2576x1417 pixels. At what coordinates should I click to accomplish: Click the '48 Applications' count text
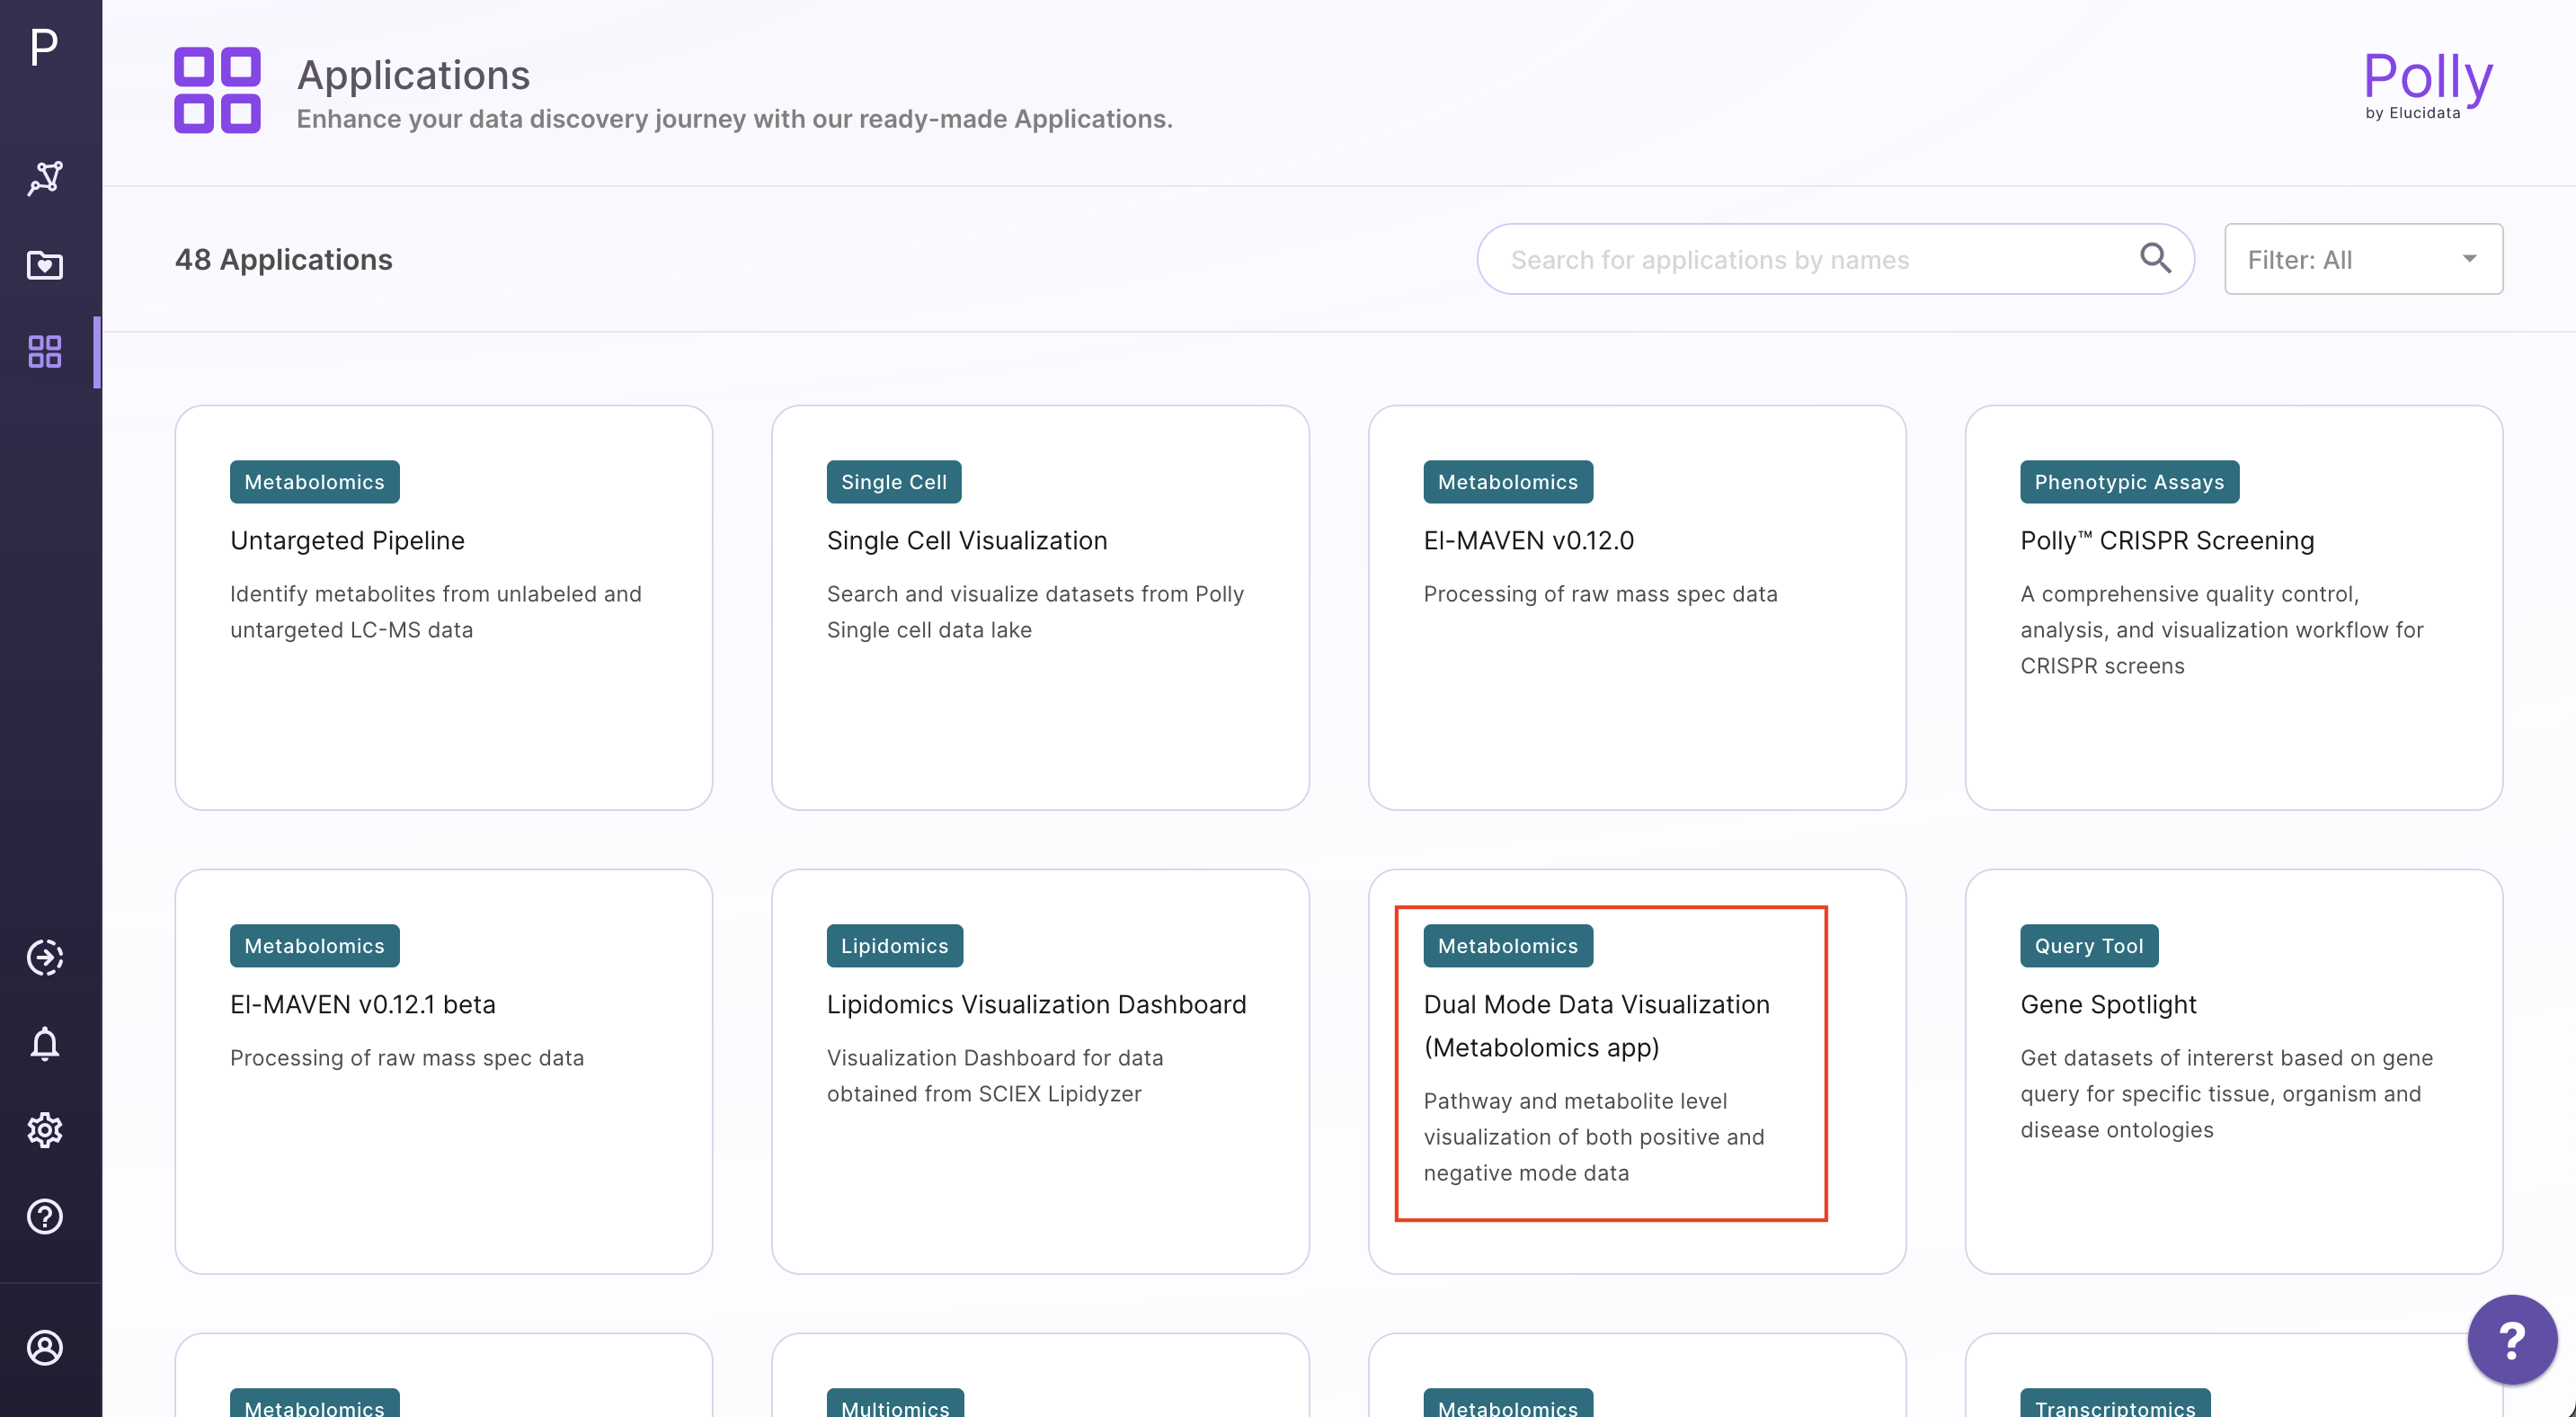coord(284,259)
